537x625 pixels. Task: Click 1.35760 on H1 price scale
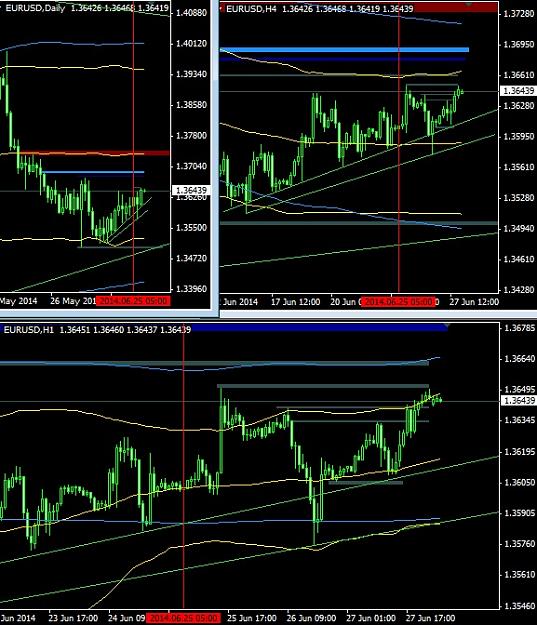coord(520,544)
